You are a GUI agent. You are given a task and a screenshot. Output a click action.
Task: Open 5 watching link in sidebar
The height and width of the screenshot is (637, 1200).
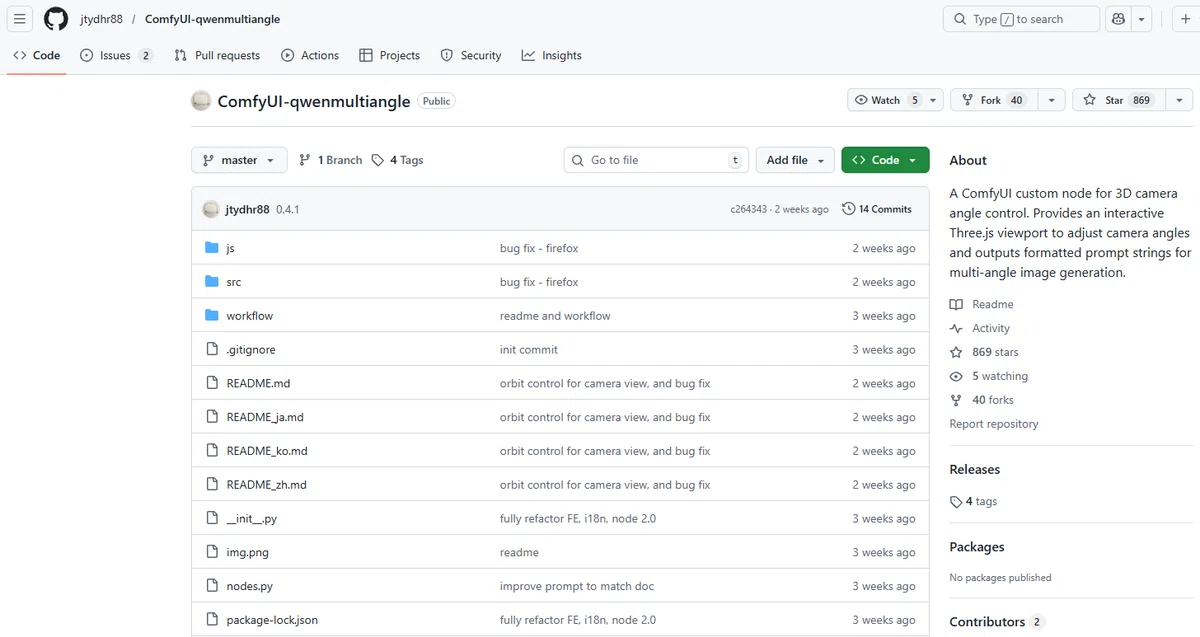989,376
